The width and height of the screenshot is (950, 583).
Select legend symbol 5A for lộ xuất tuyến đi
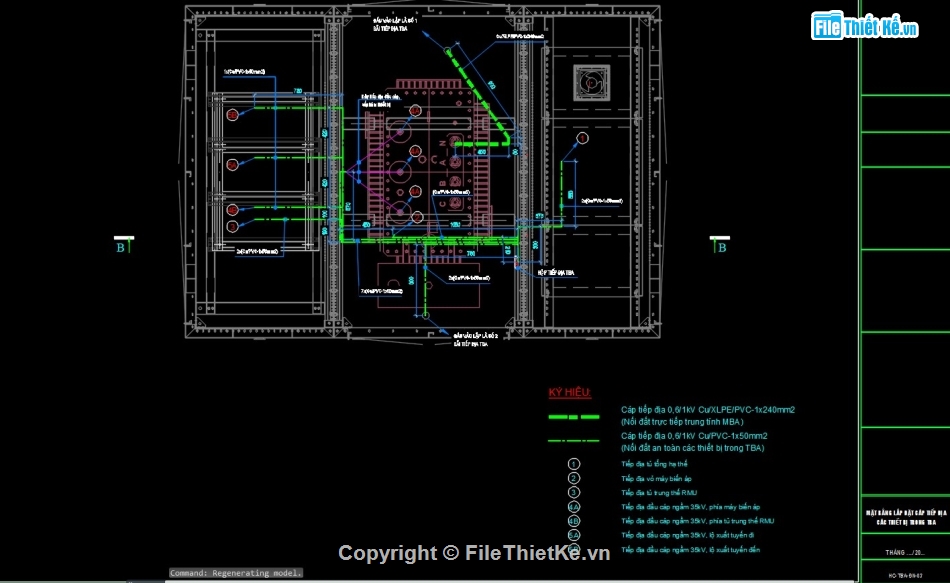point(574,535)
